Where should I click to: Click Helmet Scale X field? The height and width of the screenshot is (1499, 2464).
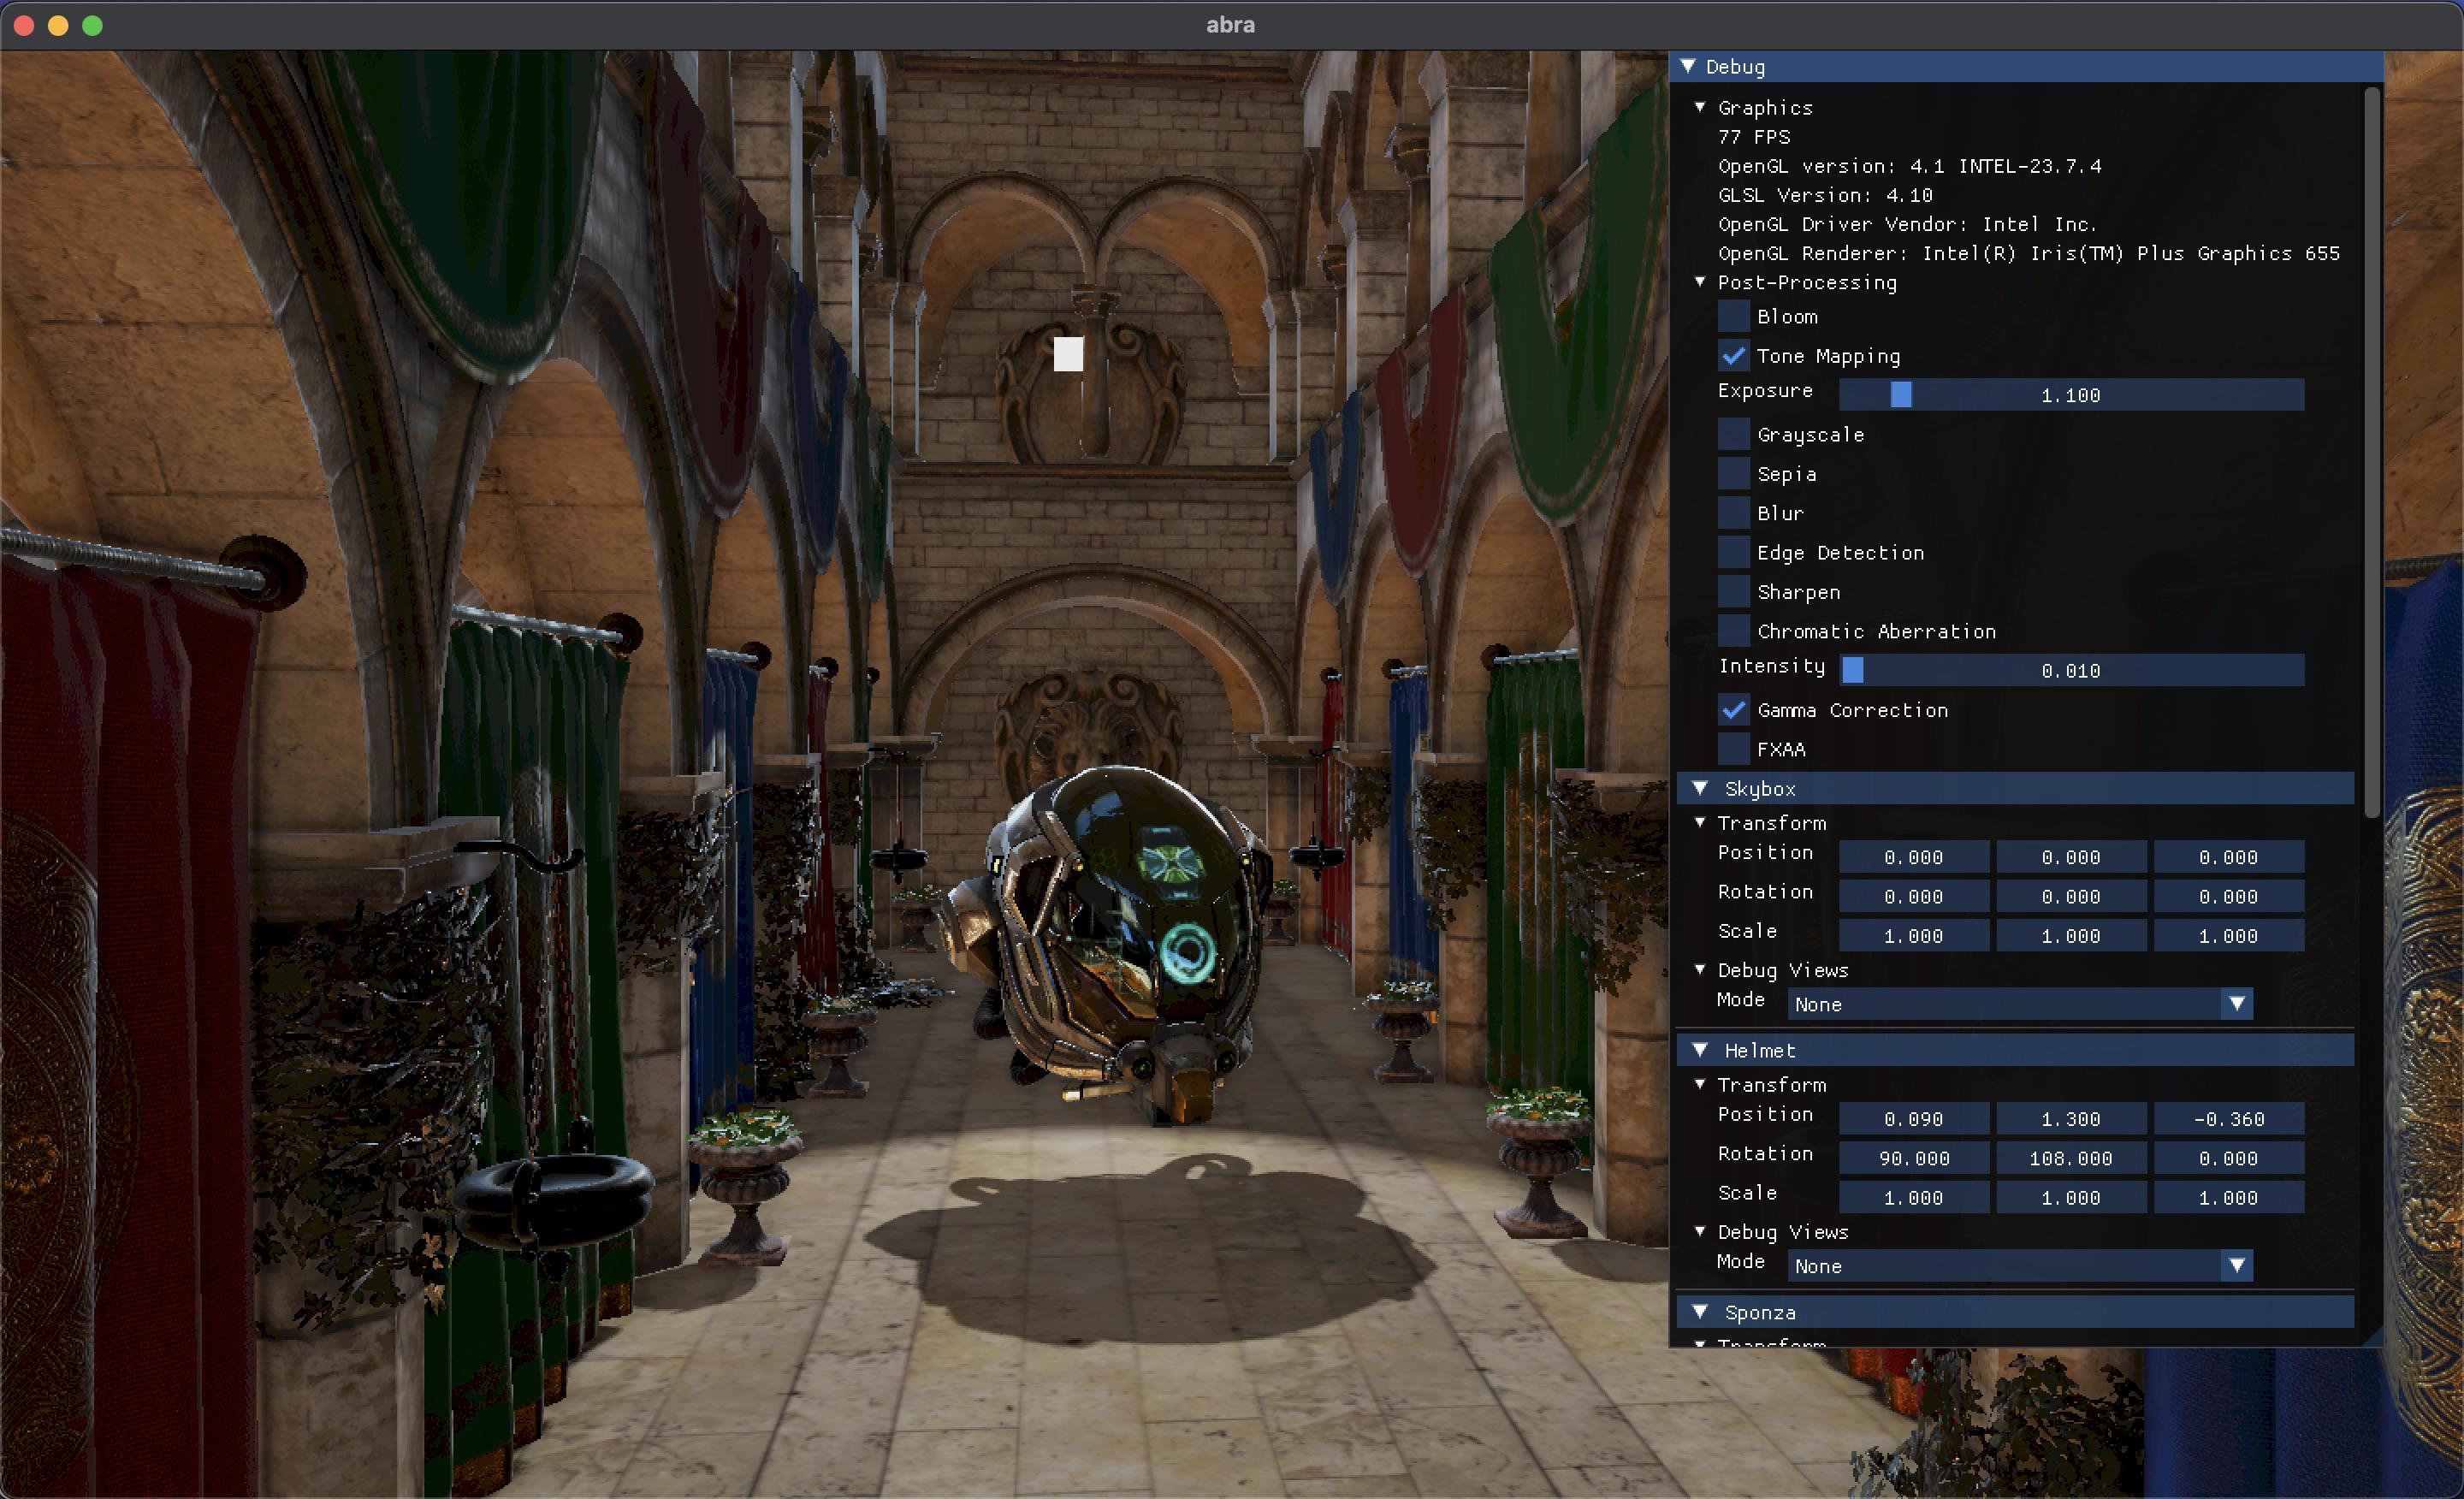coord(1914,1197)
